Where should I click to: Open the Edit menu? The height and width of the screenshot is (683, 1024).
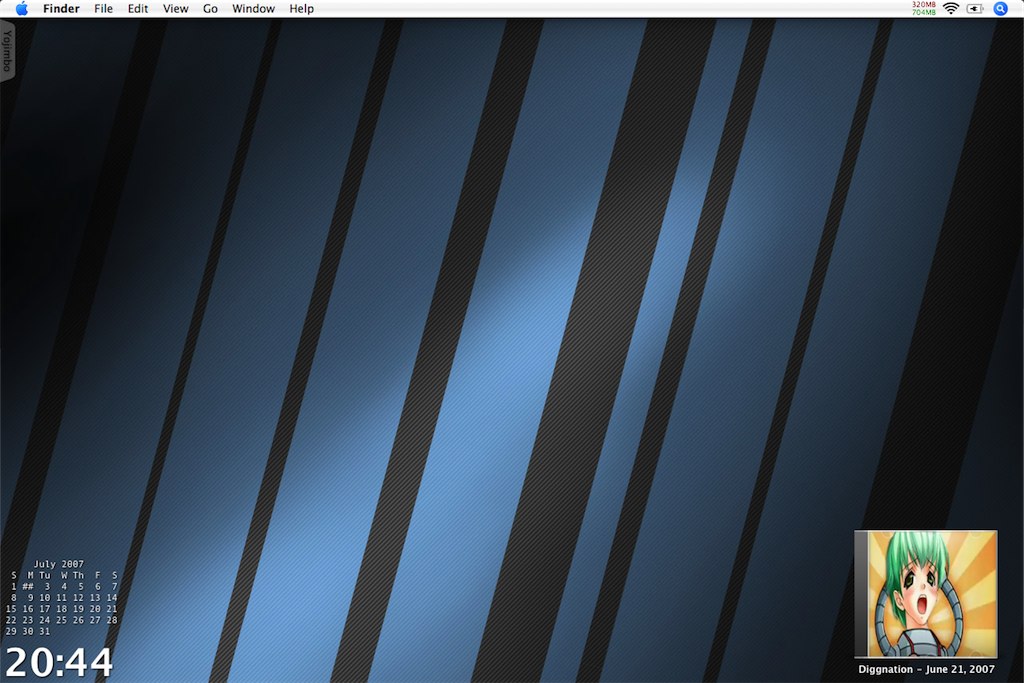click(138, 8)
